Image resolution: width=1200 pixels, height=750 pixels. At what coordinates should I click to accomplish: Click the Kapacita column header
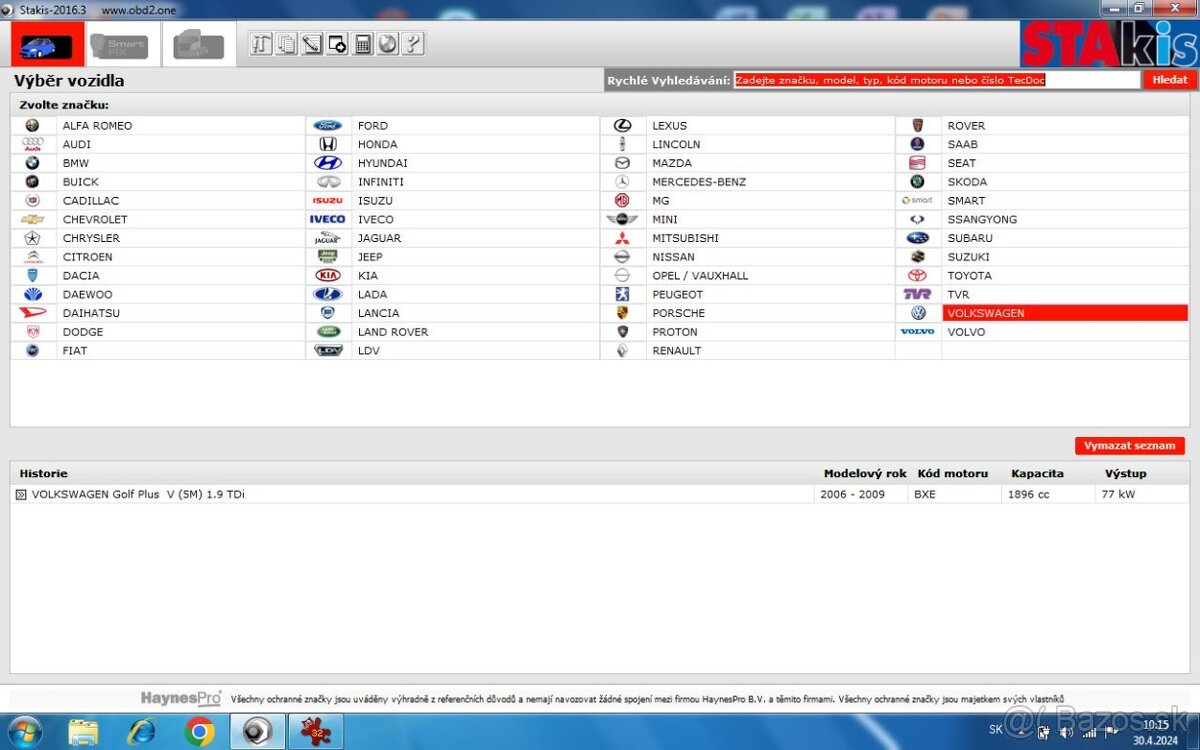coord(1037,474)
